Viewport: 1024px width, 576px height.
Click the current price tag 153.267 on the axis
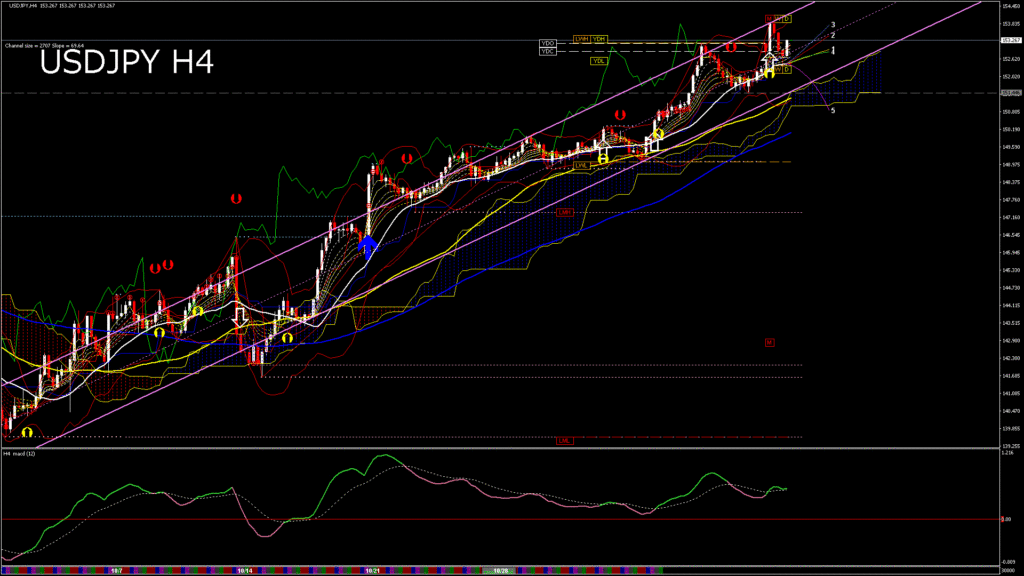pyautogui.click(x=1009, y=41)
